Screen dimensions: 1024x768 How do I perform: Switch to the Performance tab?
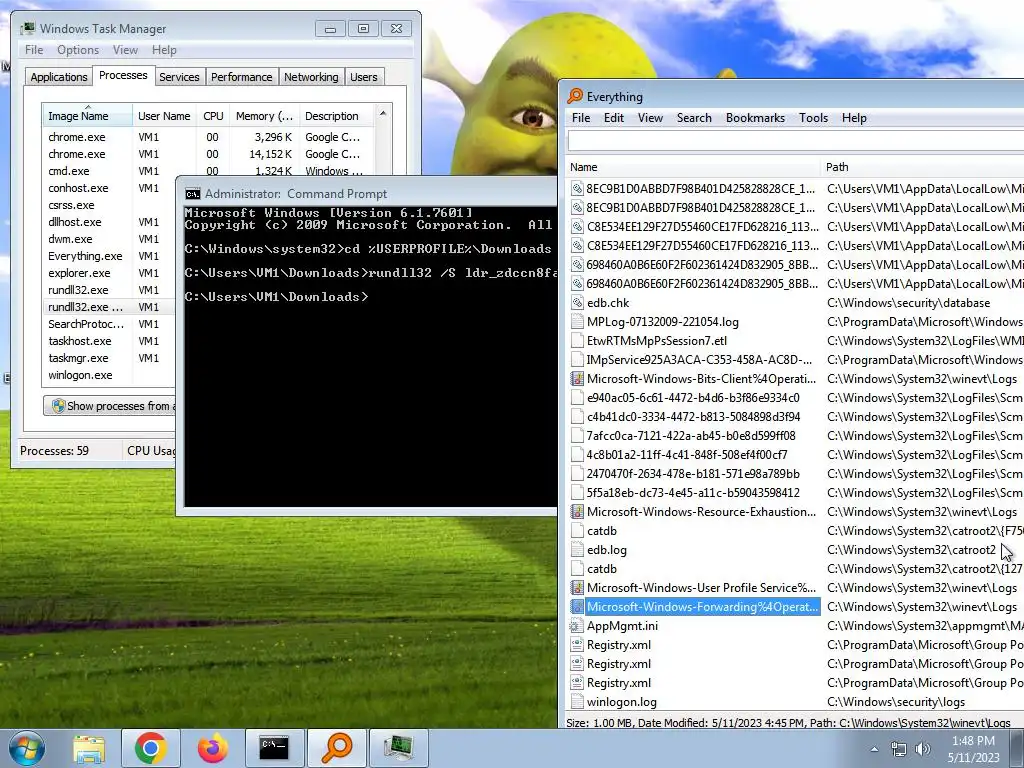click(x=241, y=77)
